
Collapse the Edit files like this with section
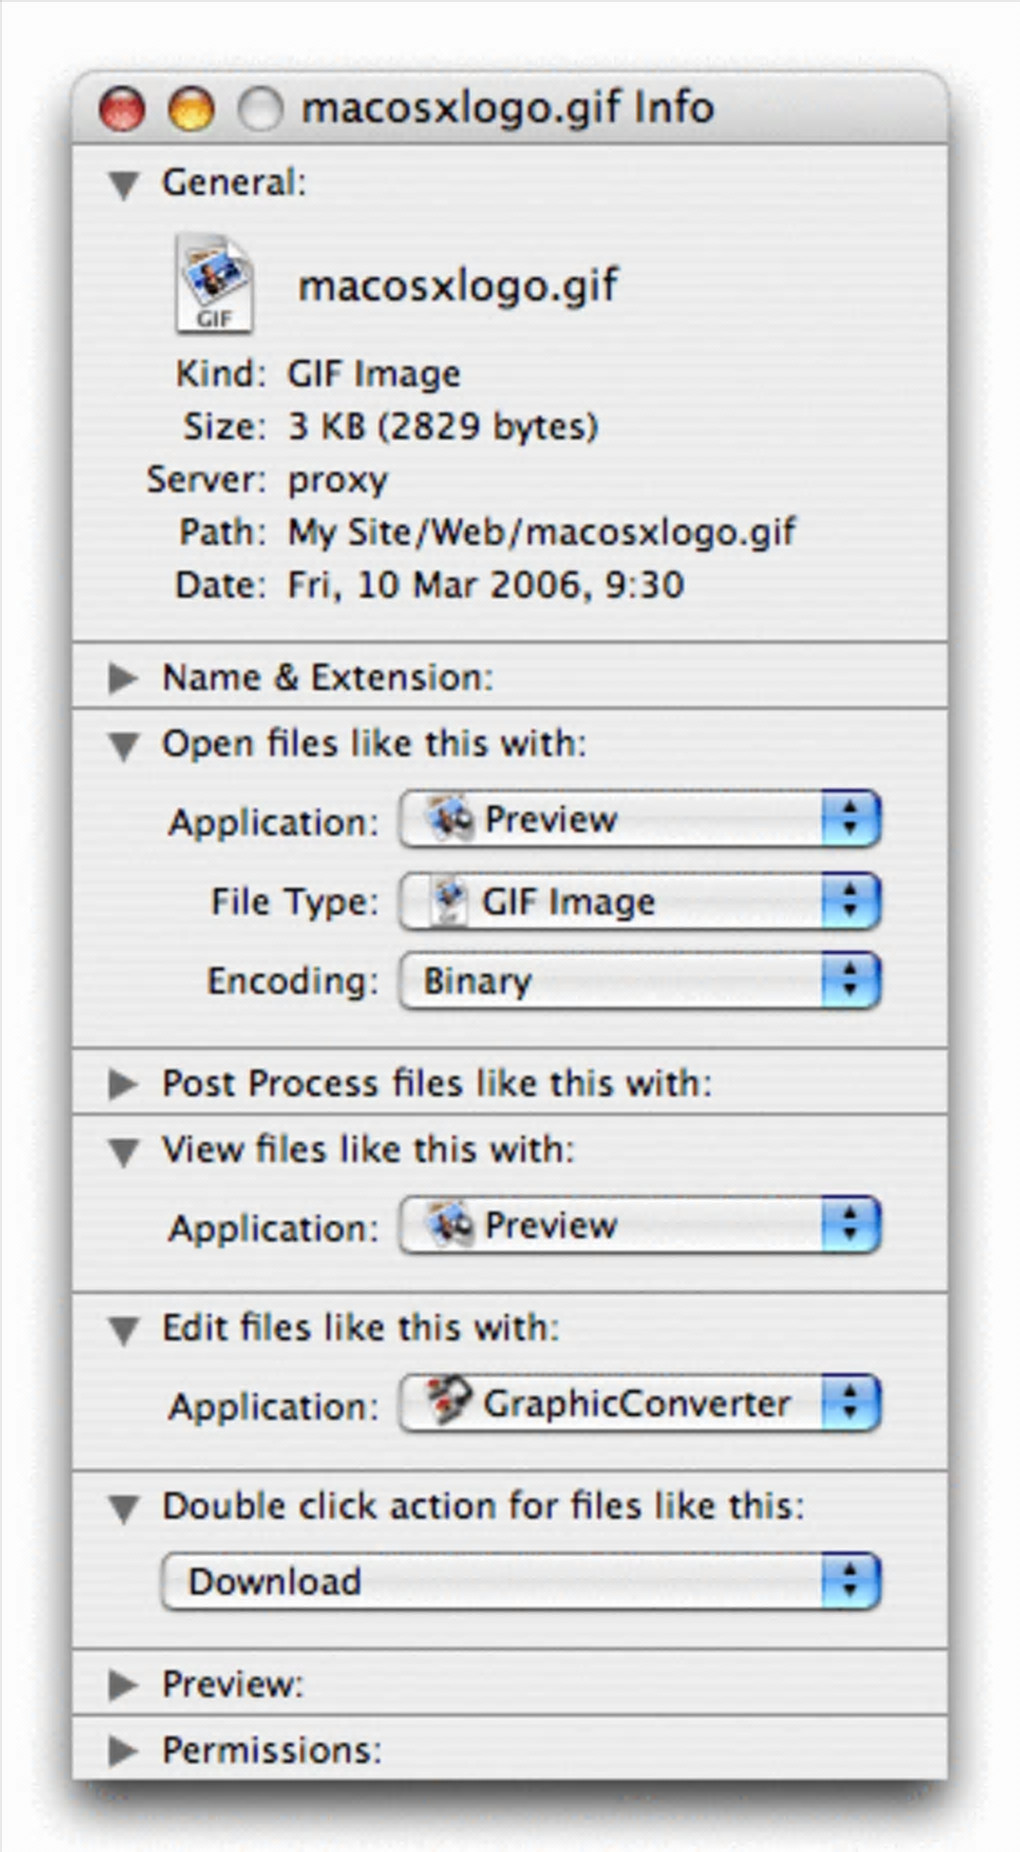pyautogui.click(x=124, y=1330)
